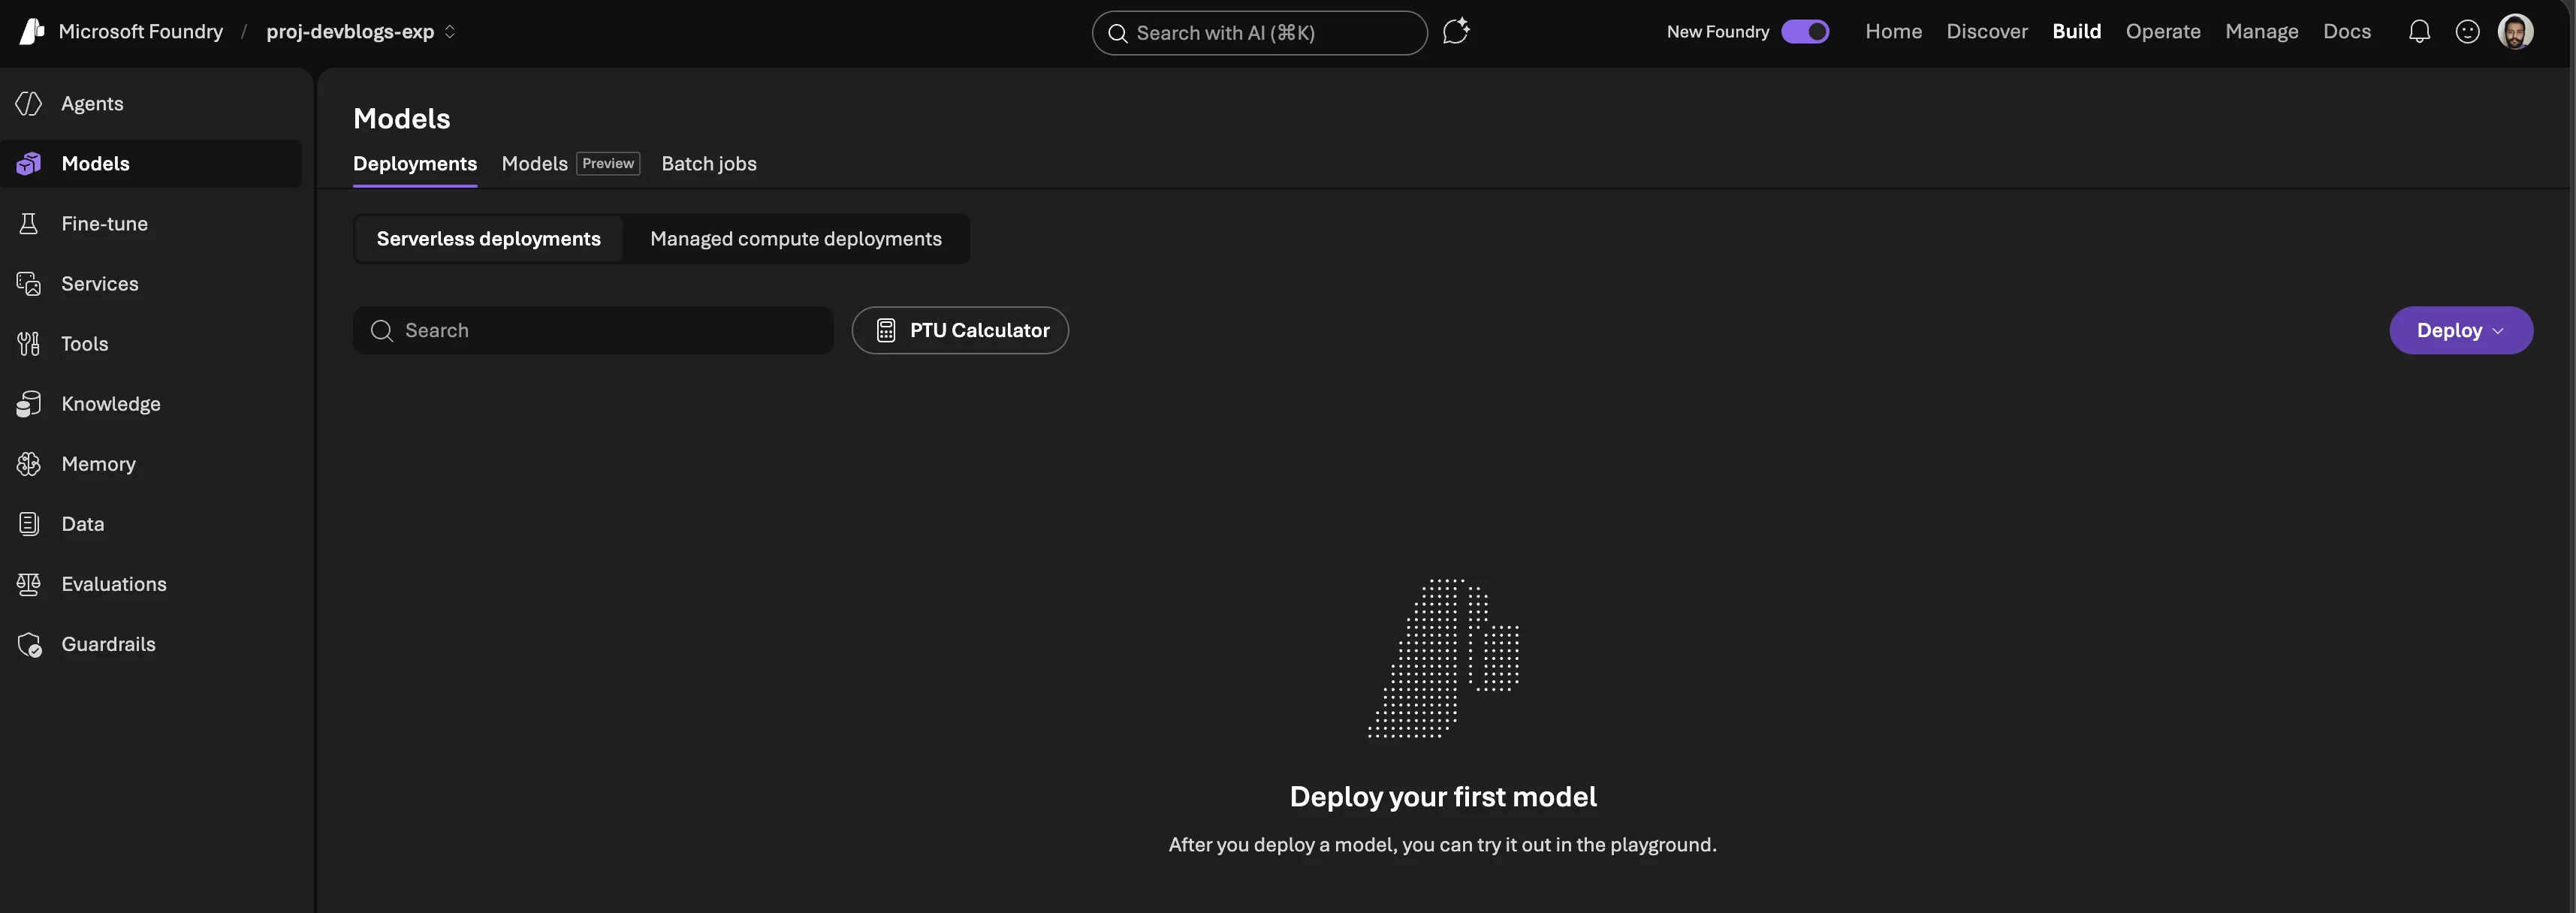Go to Home in top navigation
Screen dimensions: 2576x913
1893,32
